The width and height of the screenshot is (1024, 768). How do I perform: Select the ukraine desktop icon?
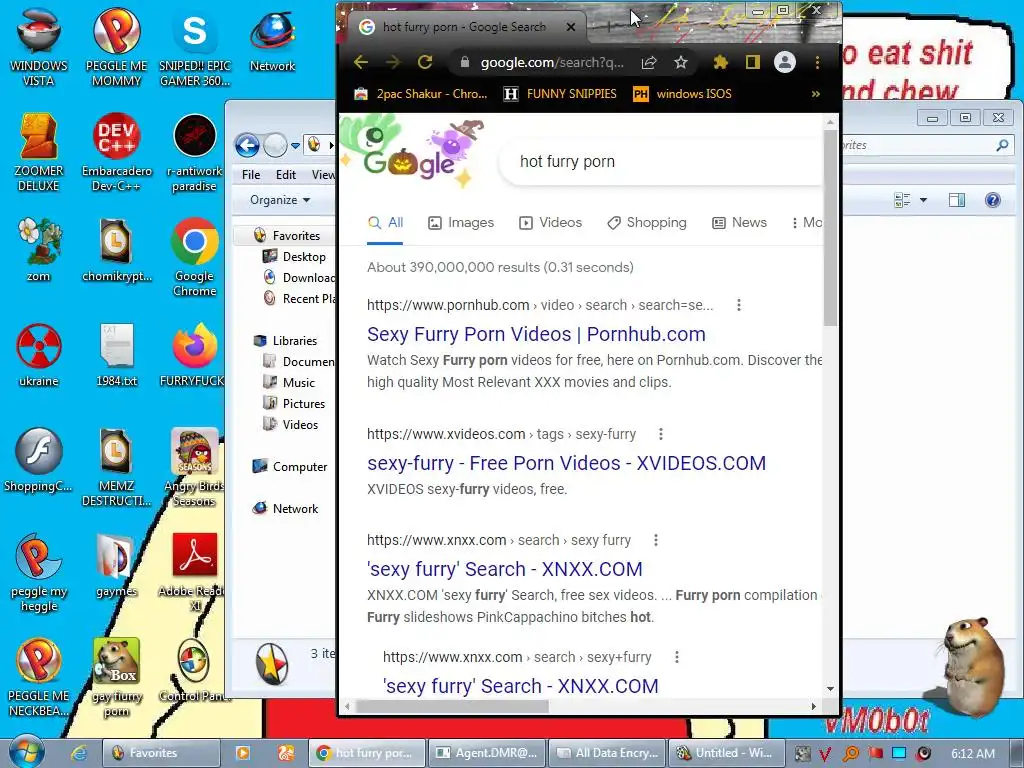click(39, 355)
